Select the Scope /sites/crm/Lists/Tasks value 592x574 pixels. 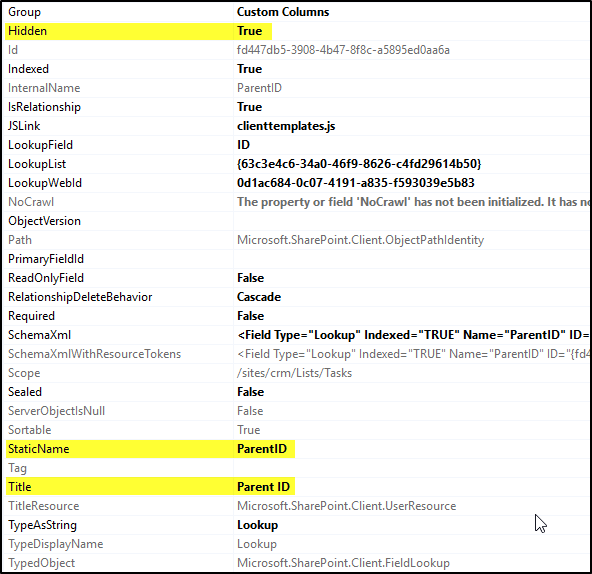tap(294, 373)
